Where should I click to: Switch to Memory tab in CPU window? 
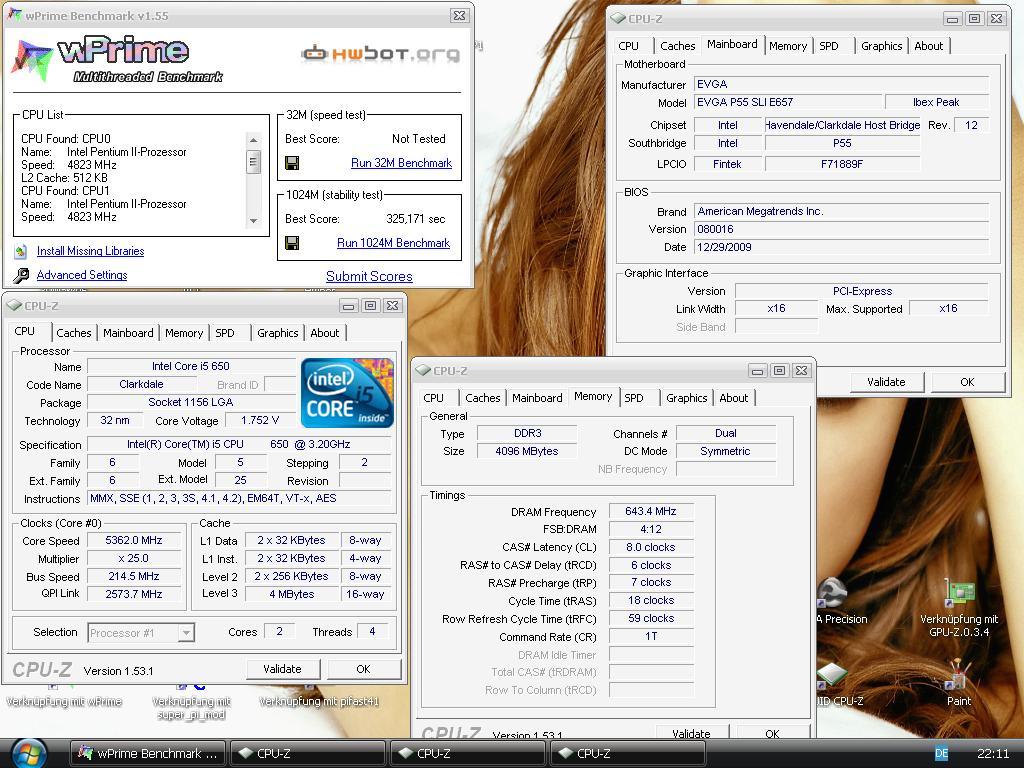click(x=184, y=333)
